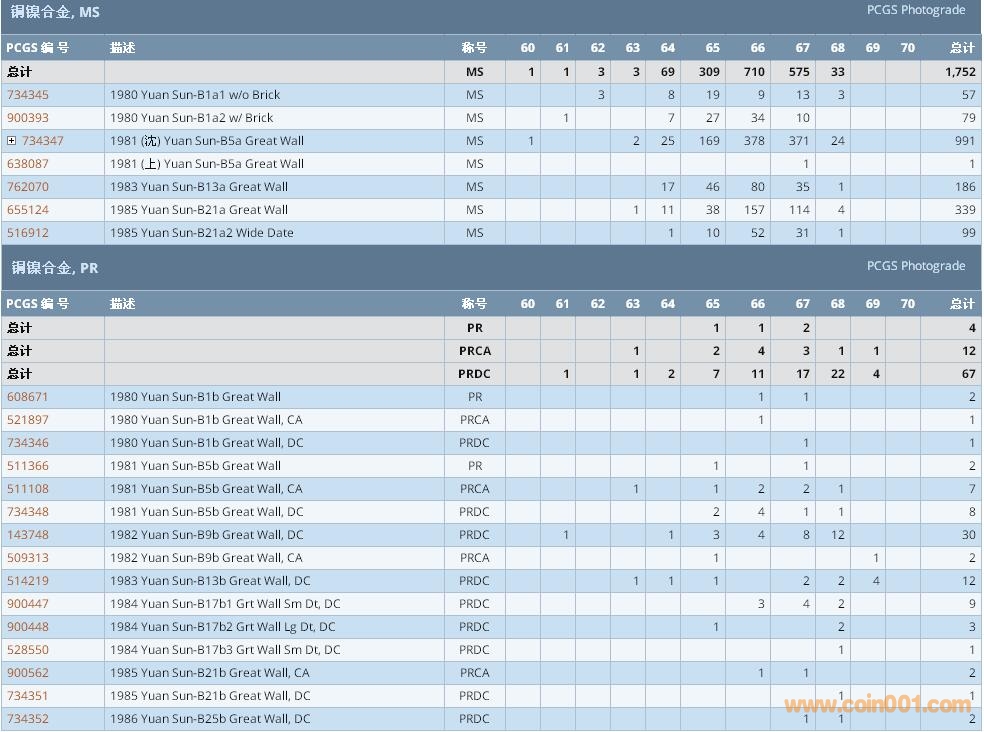Select PCGS number 900393 link
Screen dimensions: 984x732
click(28, 118)
